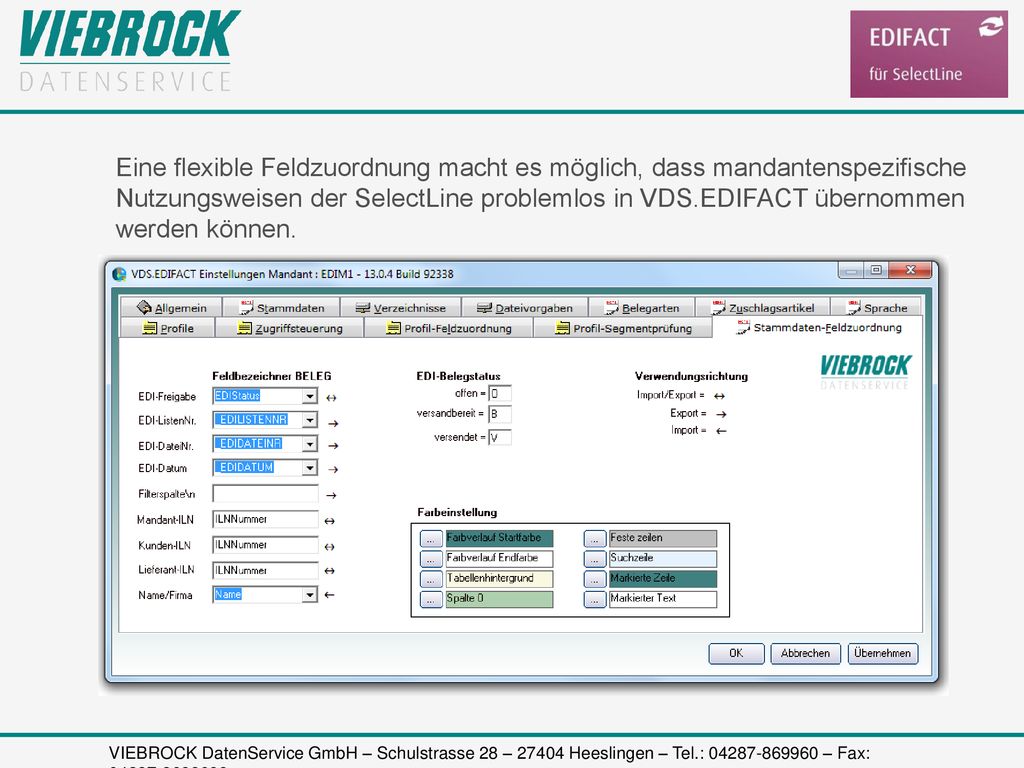Select the Dateivorgaben tab

[524, 308]
